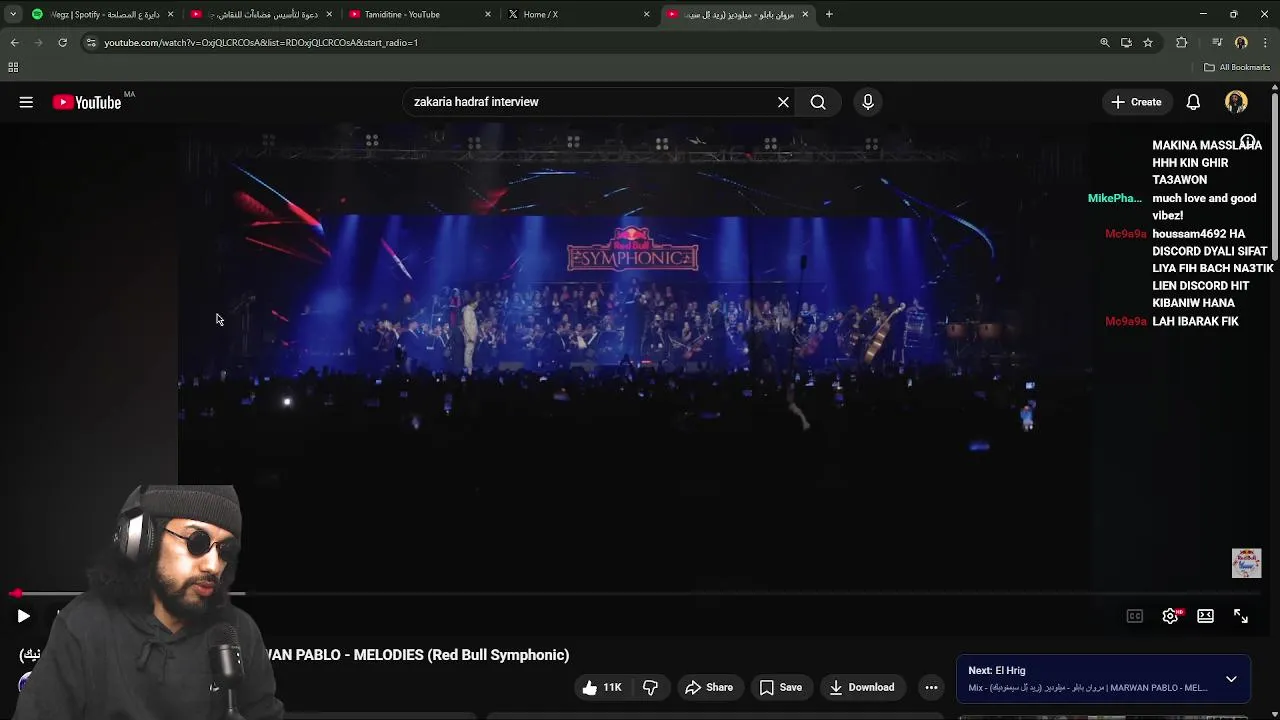This screenshot has width=1280, height=720.
Task: Like the video with 11K likes
Action: (601, 687)
